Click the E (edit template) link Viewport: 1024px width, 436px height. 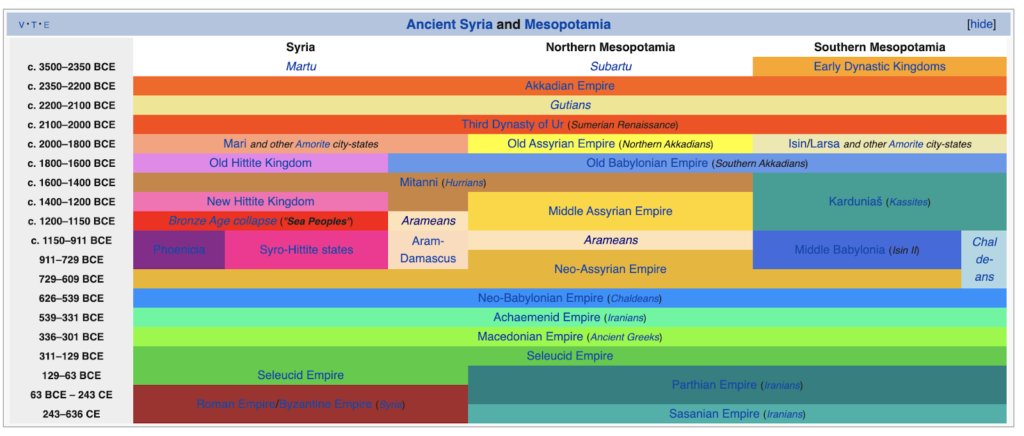coord(46,25)
